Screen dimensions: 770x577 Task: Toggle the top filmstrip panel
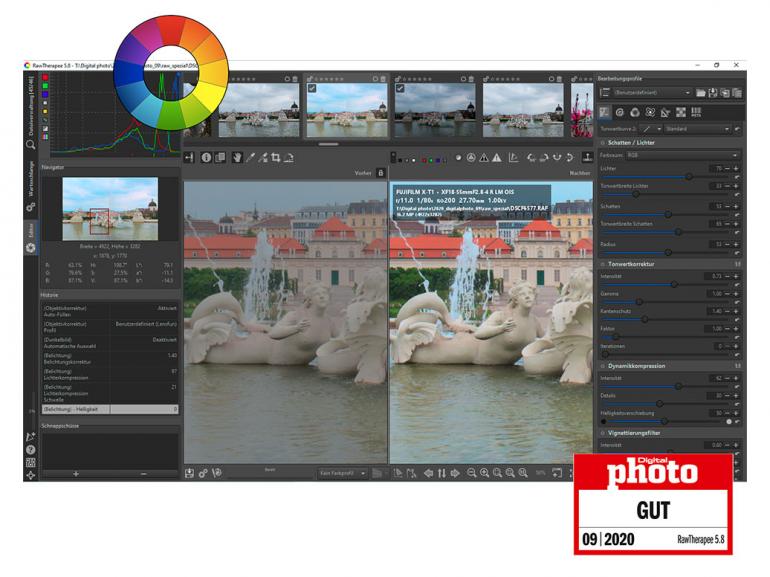[x=587, y=158]
